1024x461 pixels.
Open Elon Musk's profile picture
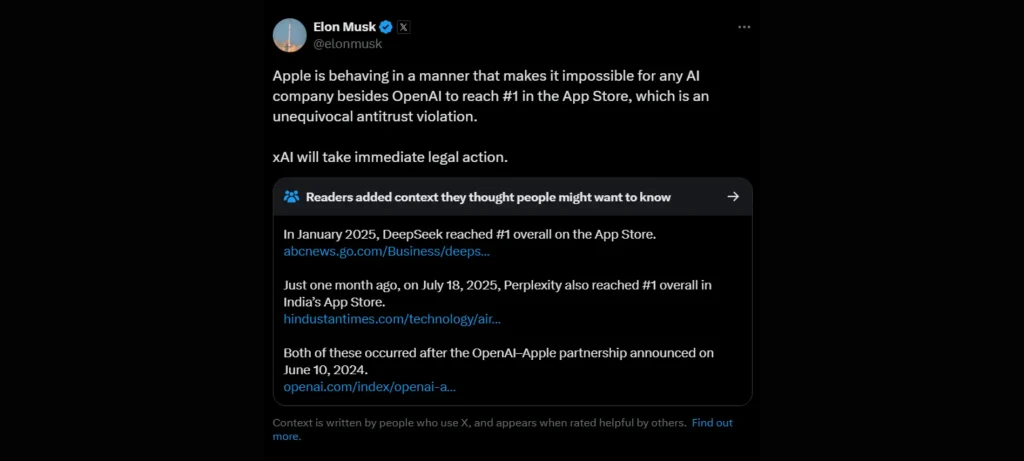point(290,35)
